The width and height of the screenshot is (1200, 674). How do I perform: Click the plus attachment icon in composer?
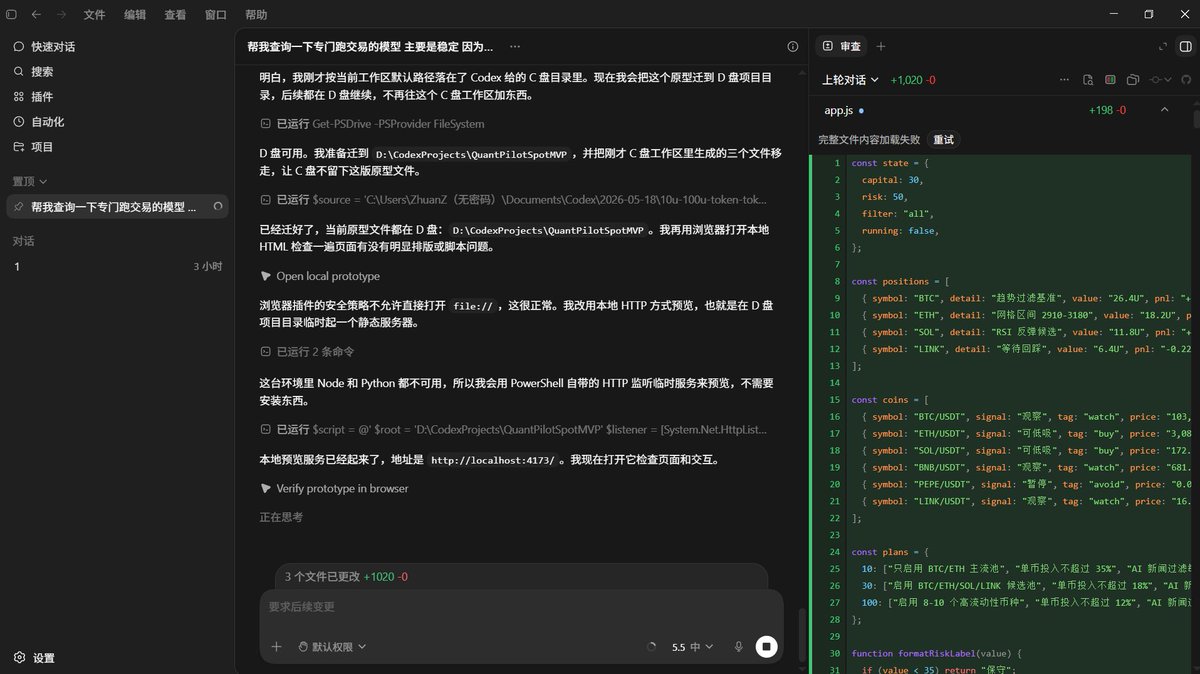tap(277, 647)
